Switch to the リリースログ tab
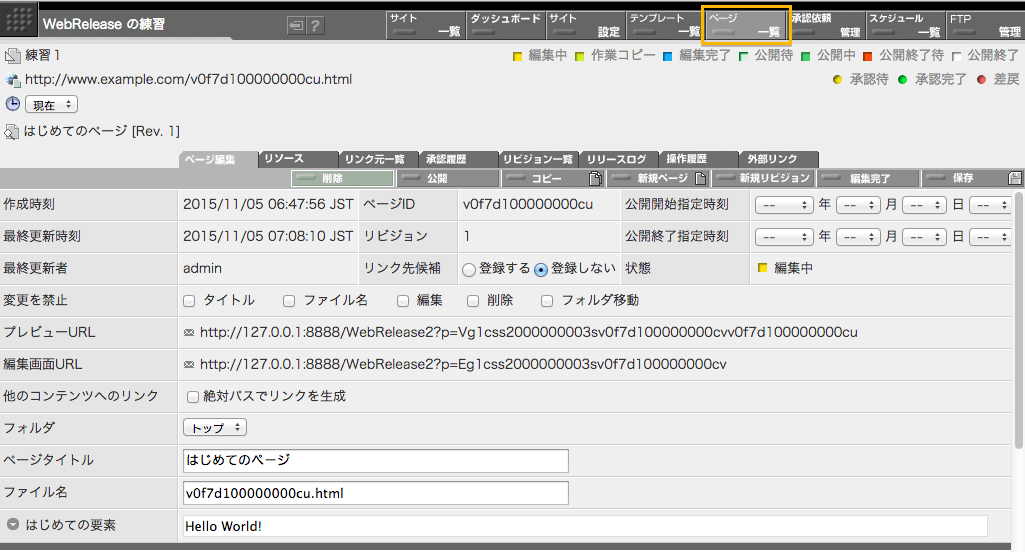The width and height of the screenshot is (1025, 552). (x=618, y=159)
